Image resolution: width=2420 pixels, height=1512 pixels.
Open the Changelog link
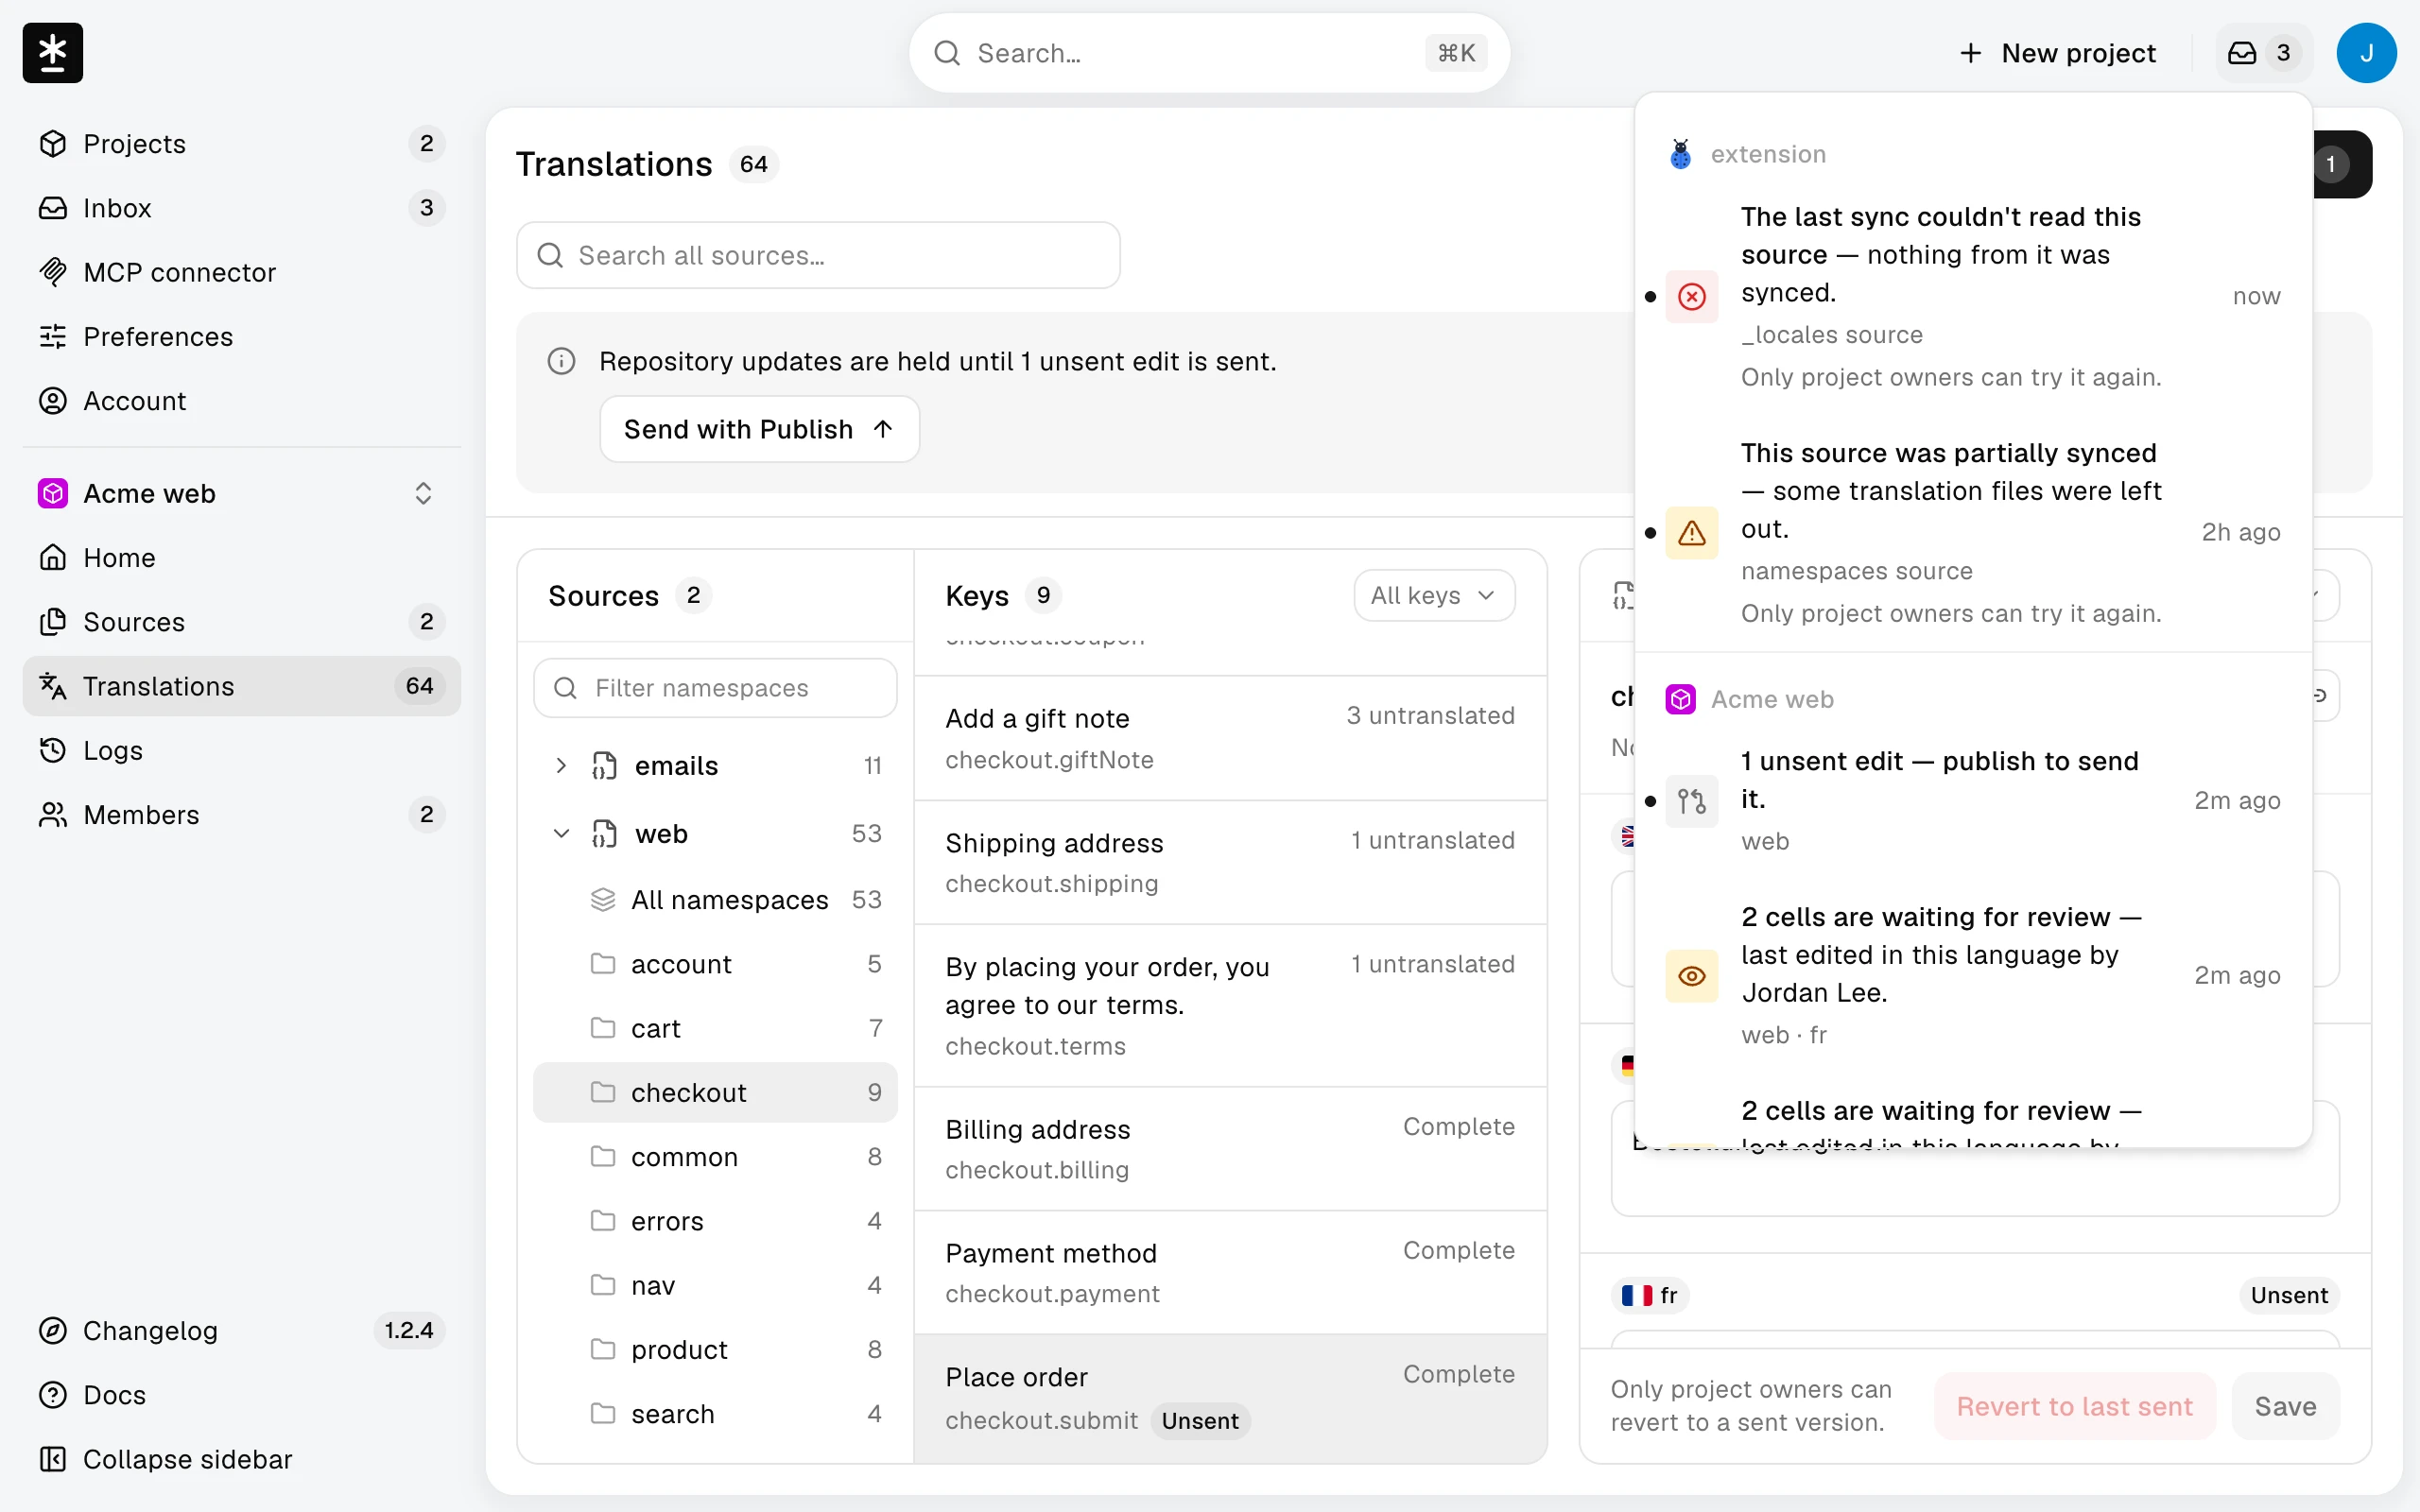(242, 1331)
